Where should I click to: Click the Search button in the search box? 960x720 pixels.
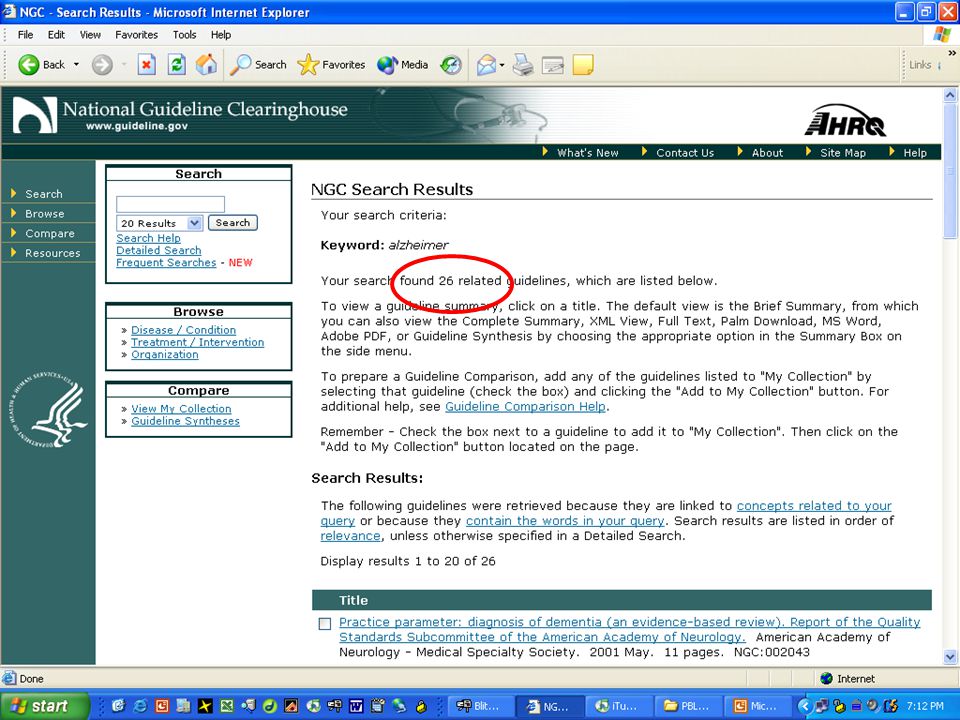pyautogui.click(x=233, y=223)
